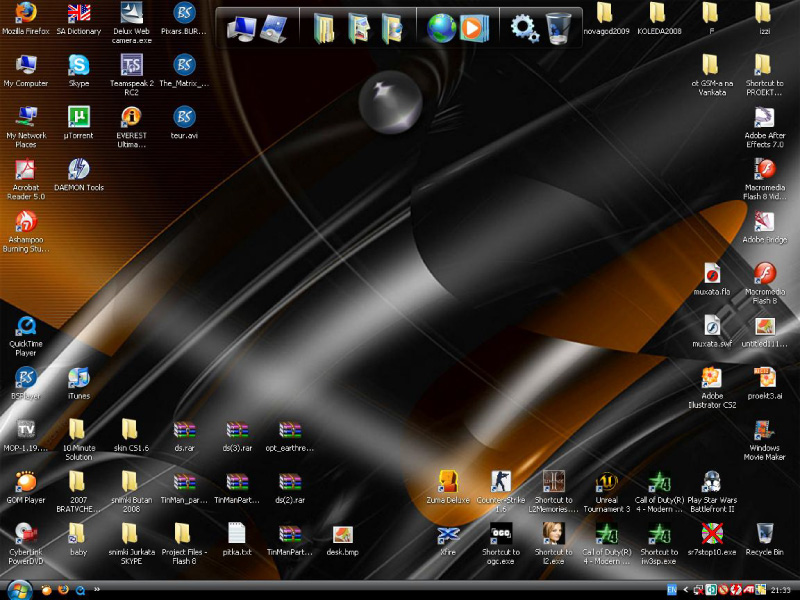Show hidden system tray icons arrow
Screen dimensions: 800x600
[686, 590]
